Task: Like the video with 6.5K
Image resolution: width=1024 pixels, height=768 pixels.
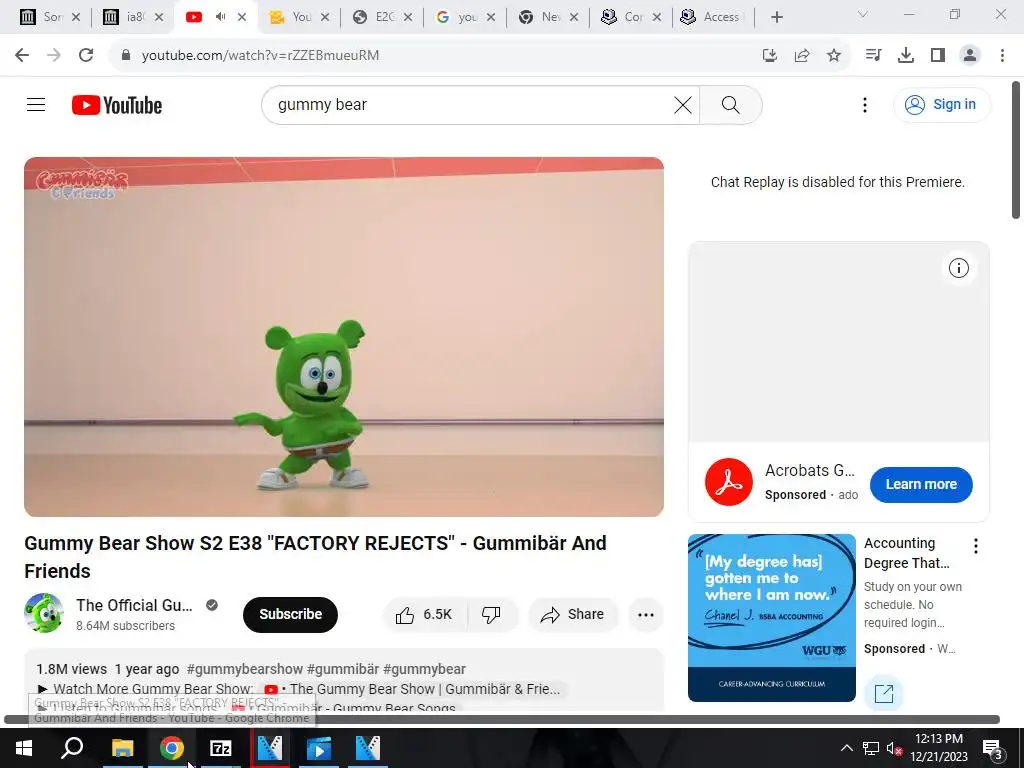Action: (424, 615)
